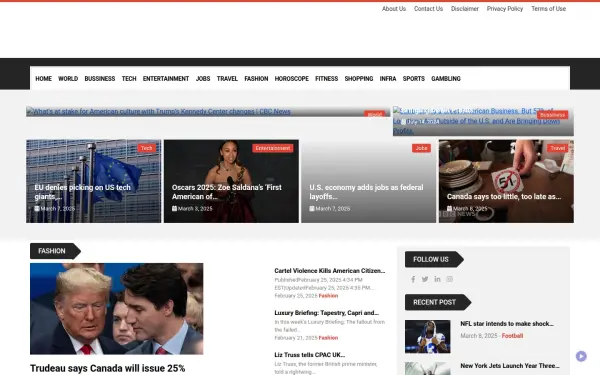The height and width of the screenshot is (375, 600).
Task: Click Fashion tag under Luxury Briefing article
Action: [328, 338]
